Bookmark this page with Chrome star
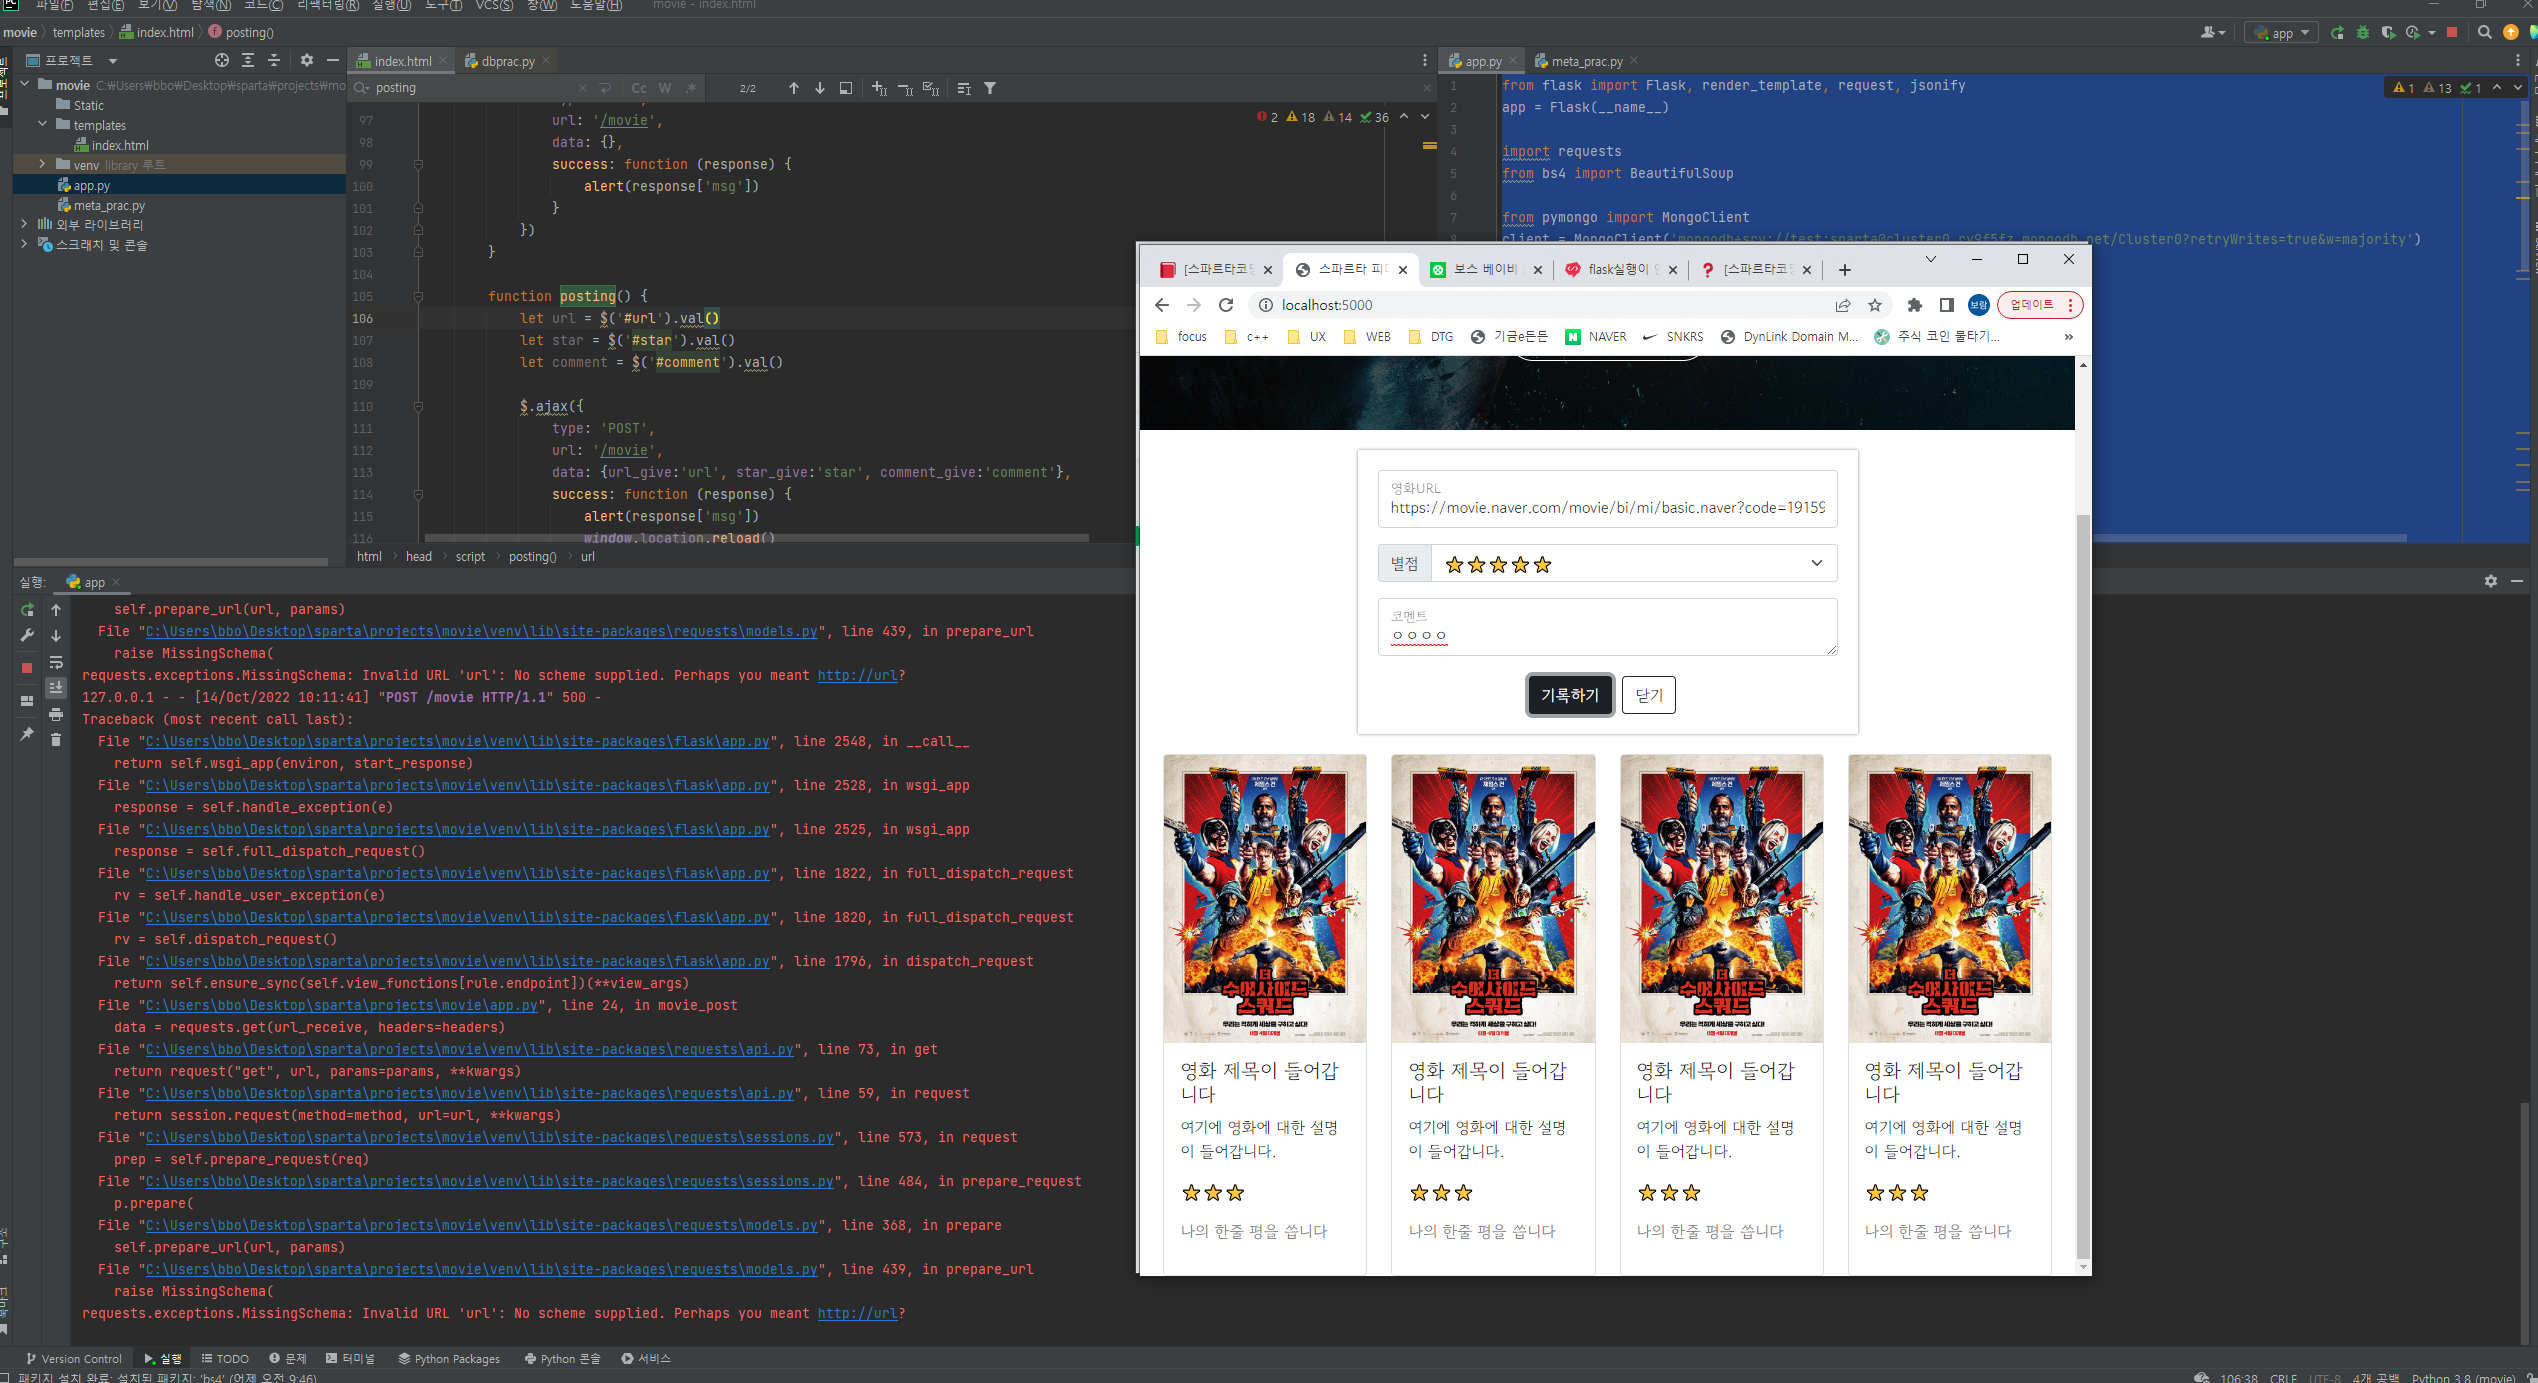The height and width of the screenshot is (1383, 2538). pyautogui.click(x=1875, y=305)
